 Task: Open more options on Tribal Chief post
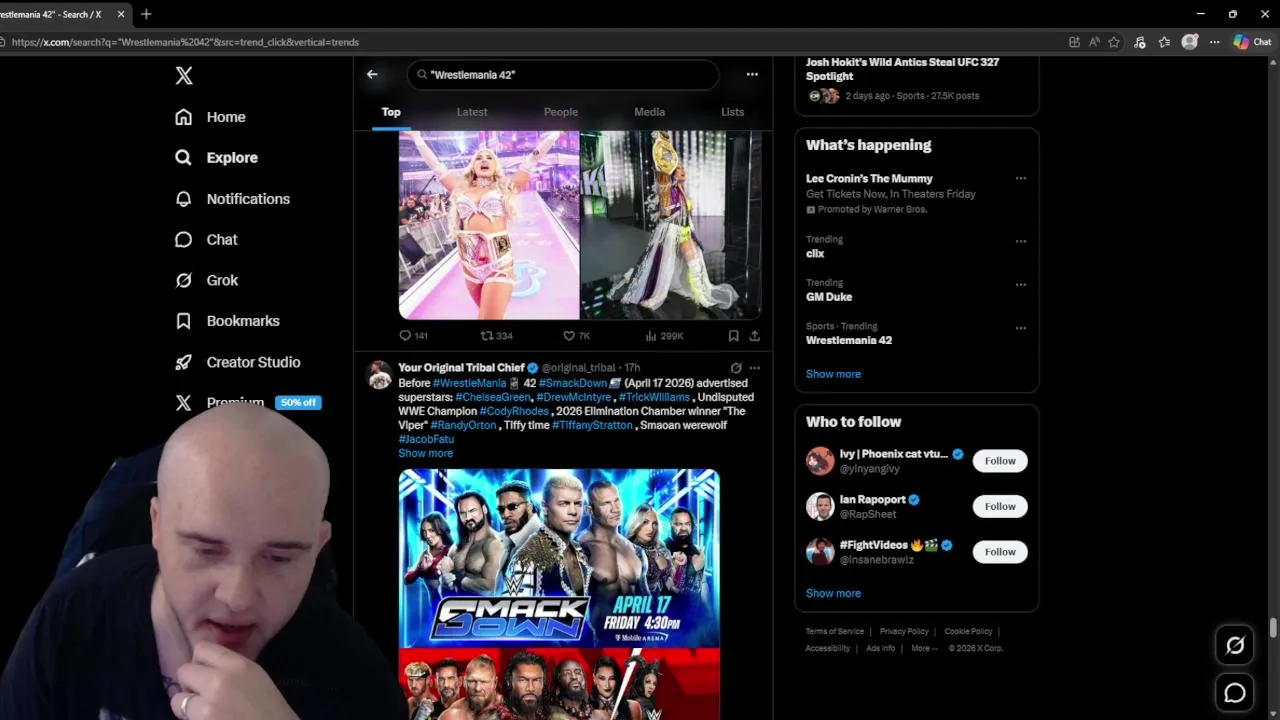755,368
